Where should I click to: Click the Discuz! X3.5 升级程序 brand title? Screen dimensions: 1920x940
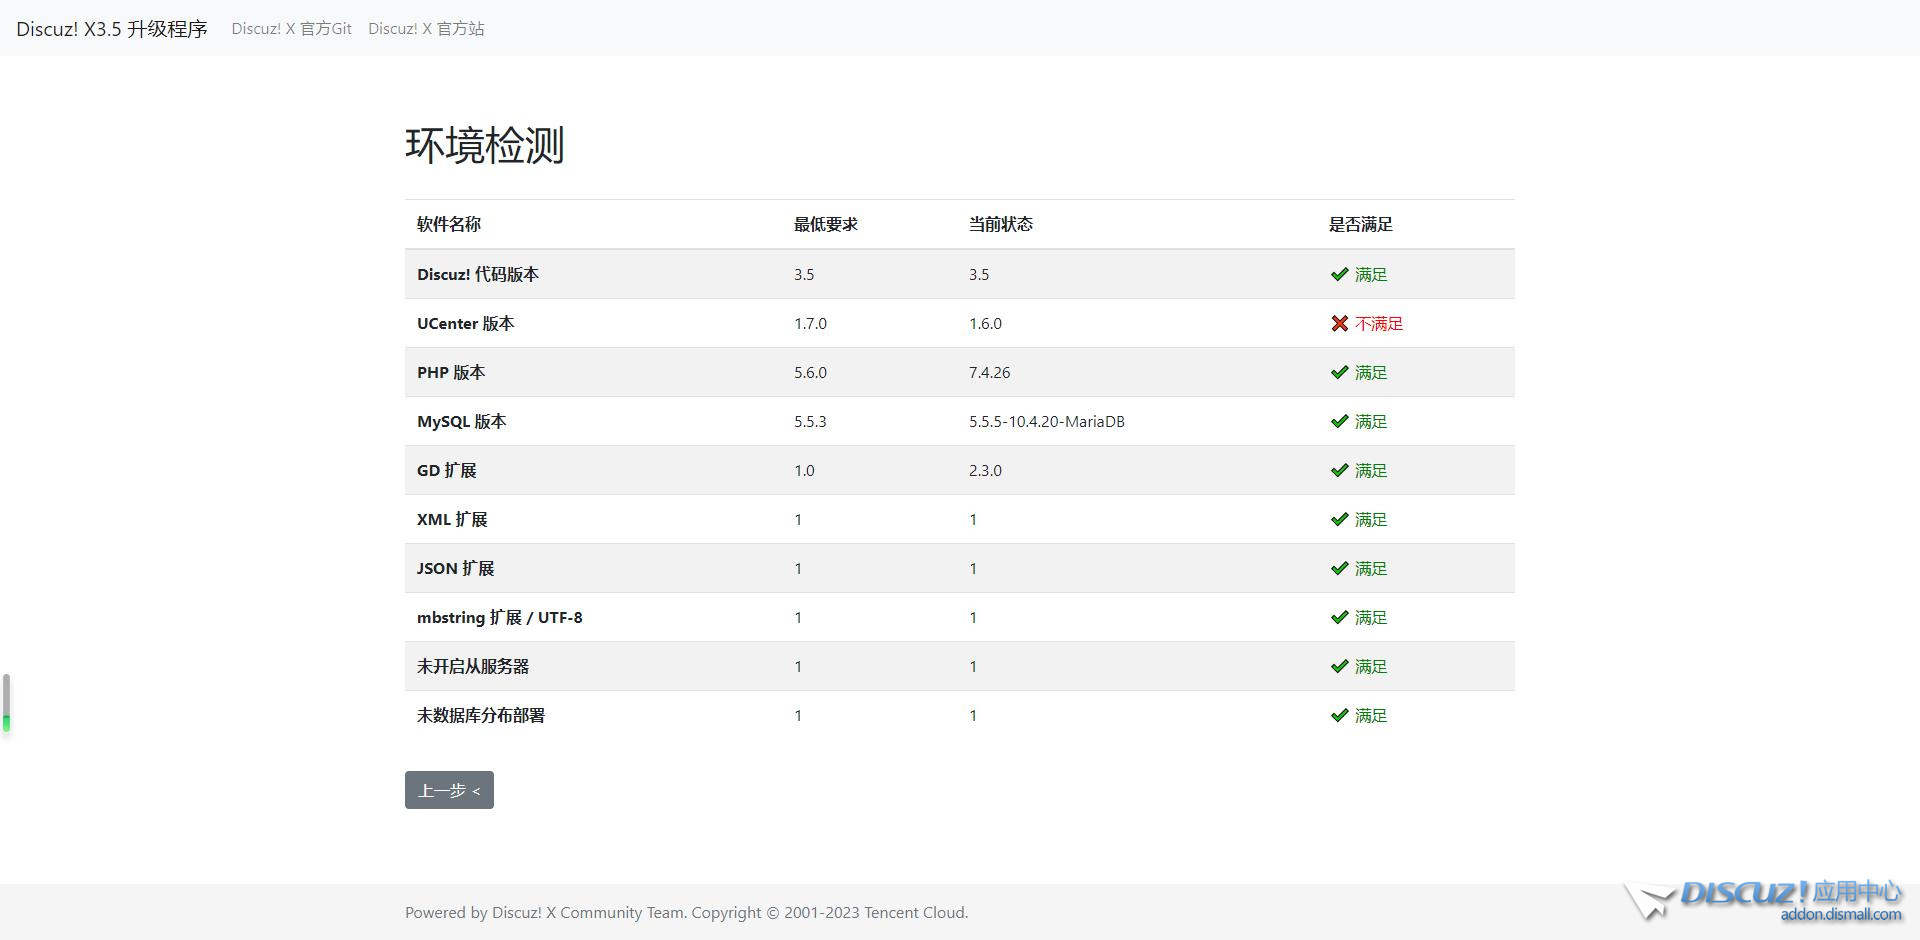click(112, 29)
